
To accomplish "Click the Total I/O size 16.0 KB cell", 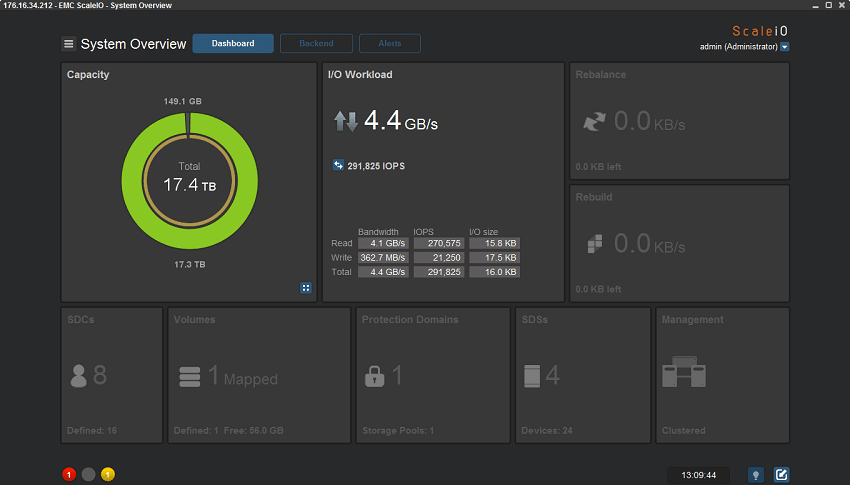I will click(x=494, y=272).
